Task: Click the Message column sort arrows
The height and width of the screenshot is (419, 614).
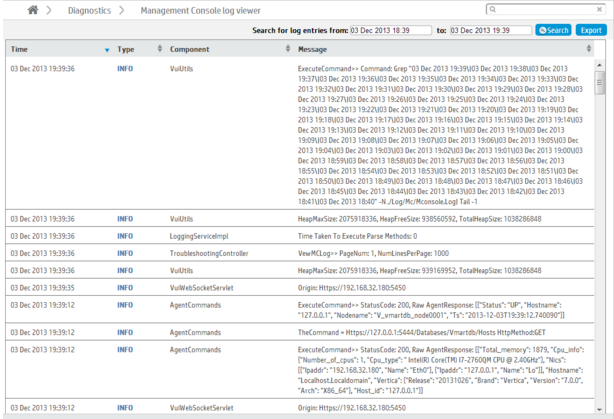Action: pyautogui.click(x=589, y=49)
